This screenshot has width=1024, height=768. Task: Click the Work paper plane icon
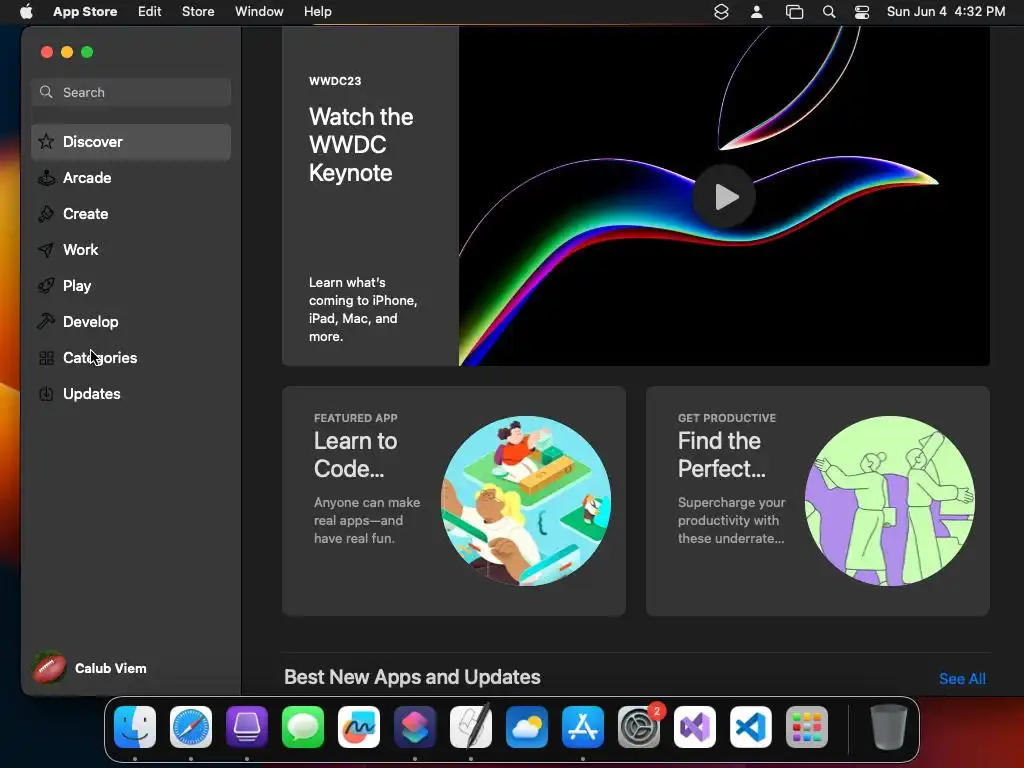46,249
